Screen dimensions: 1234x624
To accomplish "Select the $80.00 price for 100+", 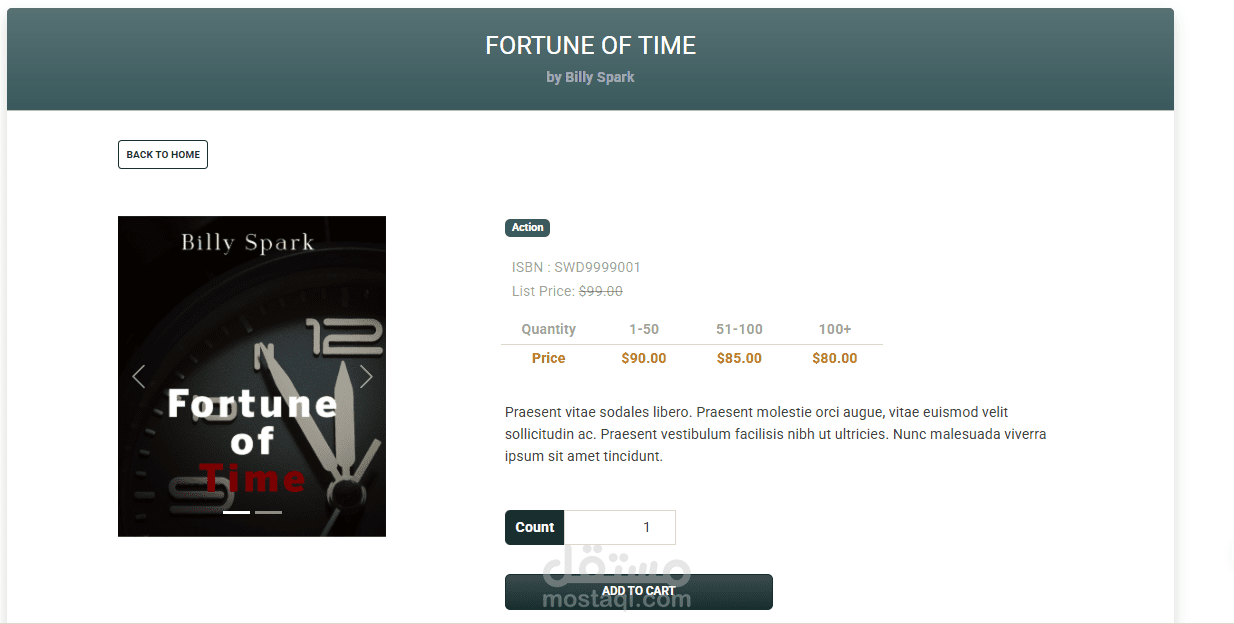I will 835,358.
